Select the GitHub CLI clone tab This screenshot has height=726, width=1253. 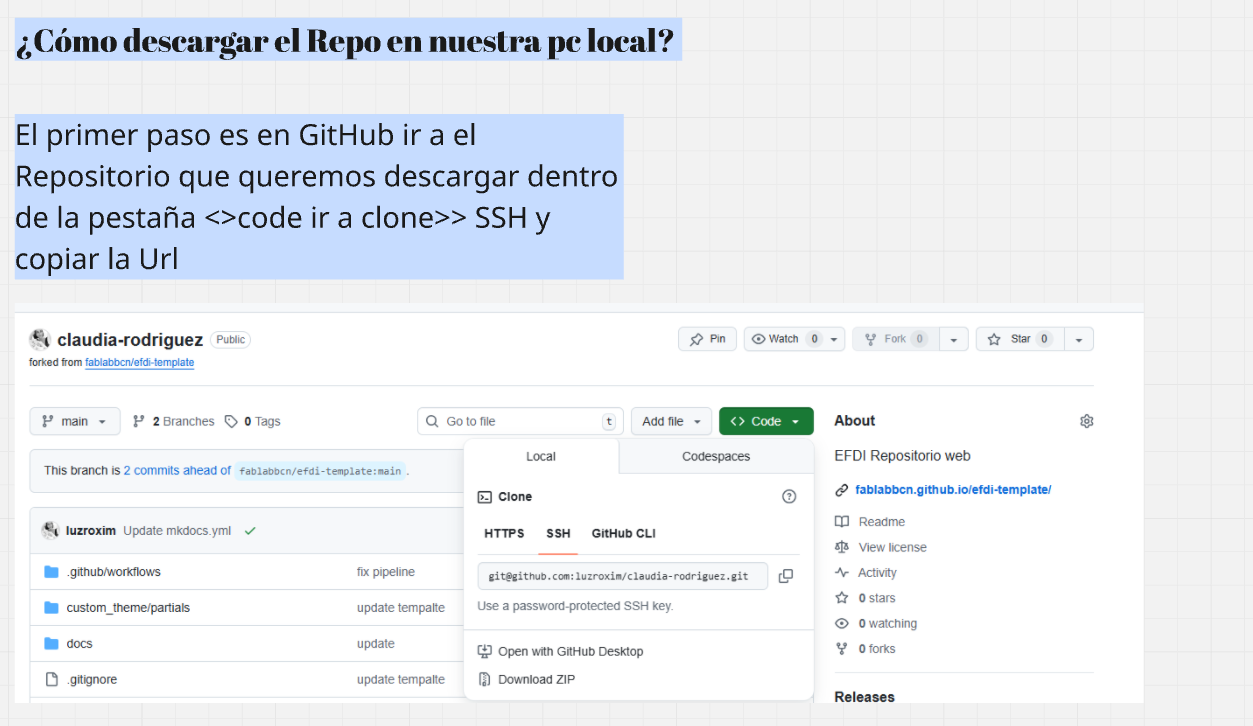[624, 533]
